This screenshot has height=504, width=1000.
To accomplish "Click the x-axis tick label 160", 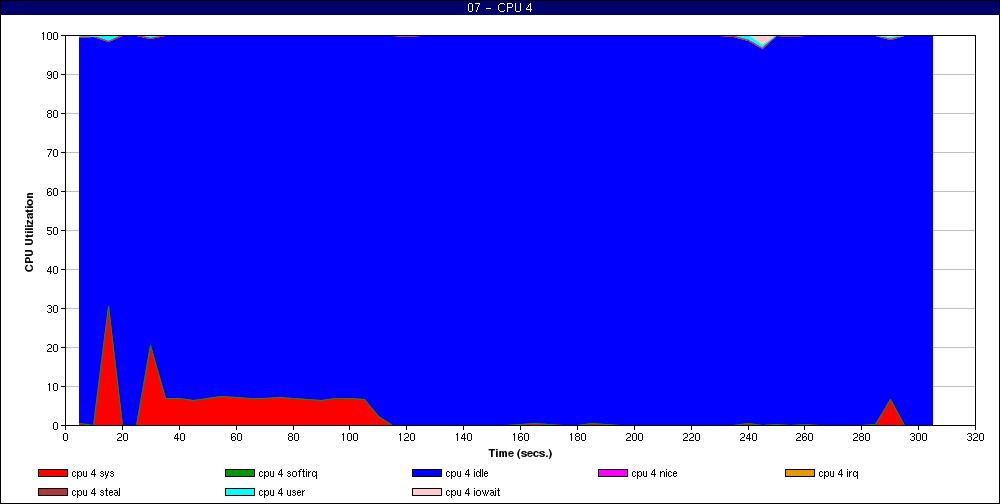I will tap(520, 437).
